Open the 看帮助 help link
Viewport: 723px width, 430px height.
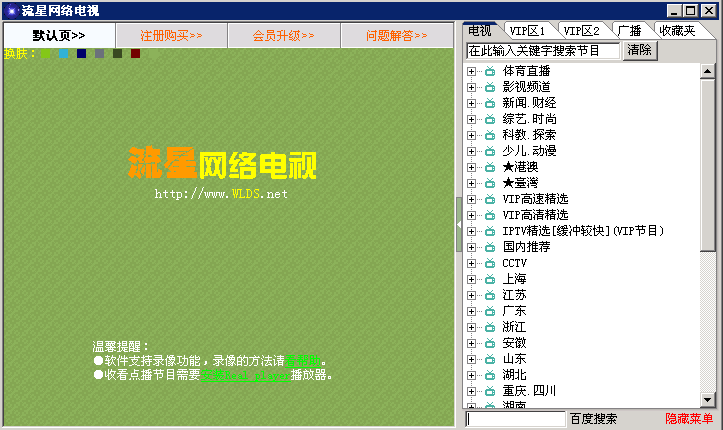pos(302,361)
